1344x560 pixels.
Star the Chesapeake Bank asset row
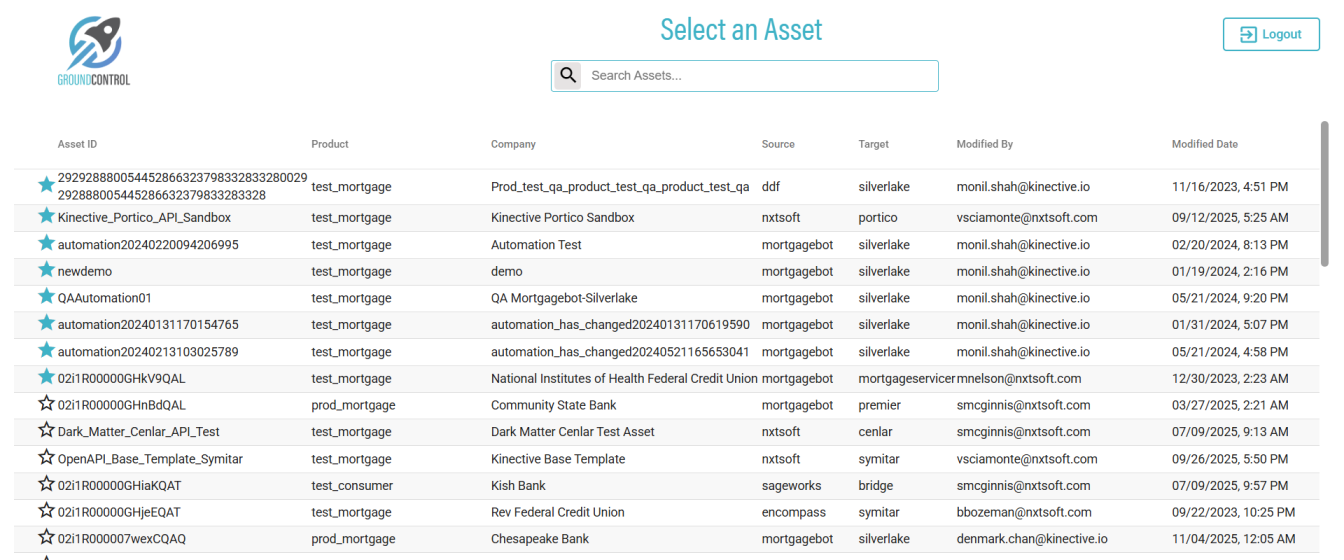[x=46, y=538]
